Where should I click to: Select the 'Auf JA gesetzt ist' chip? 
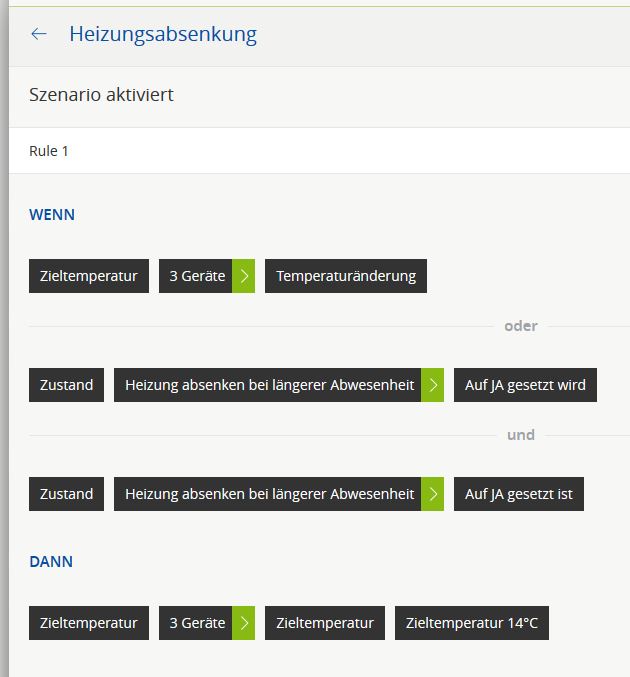(519, 494)
